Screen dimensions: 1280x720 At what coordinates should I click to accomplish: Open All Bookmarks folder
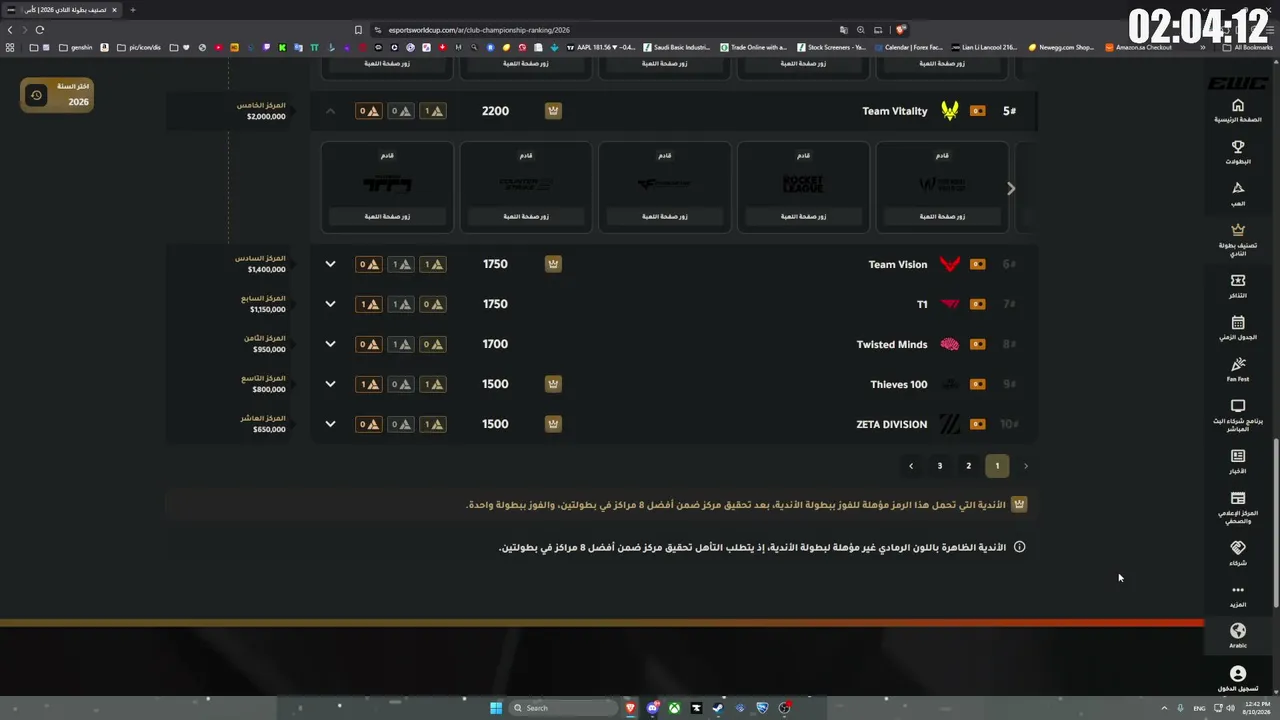[1248, 47]
